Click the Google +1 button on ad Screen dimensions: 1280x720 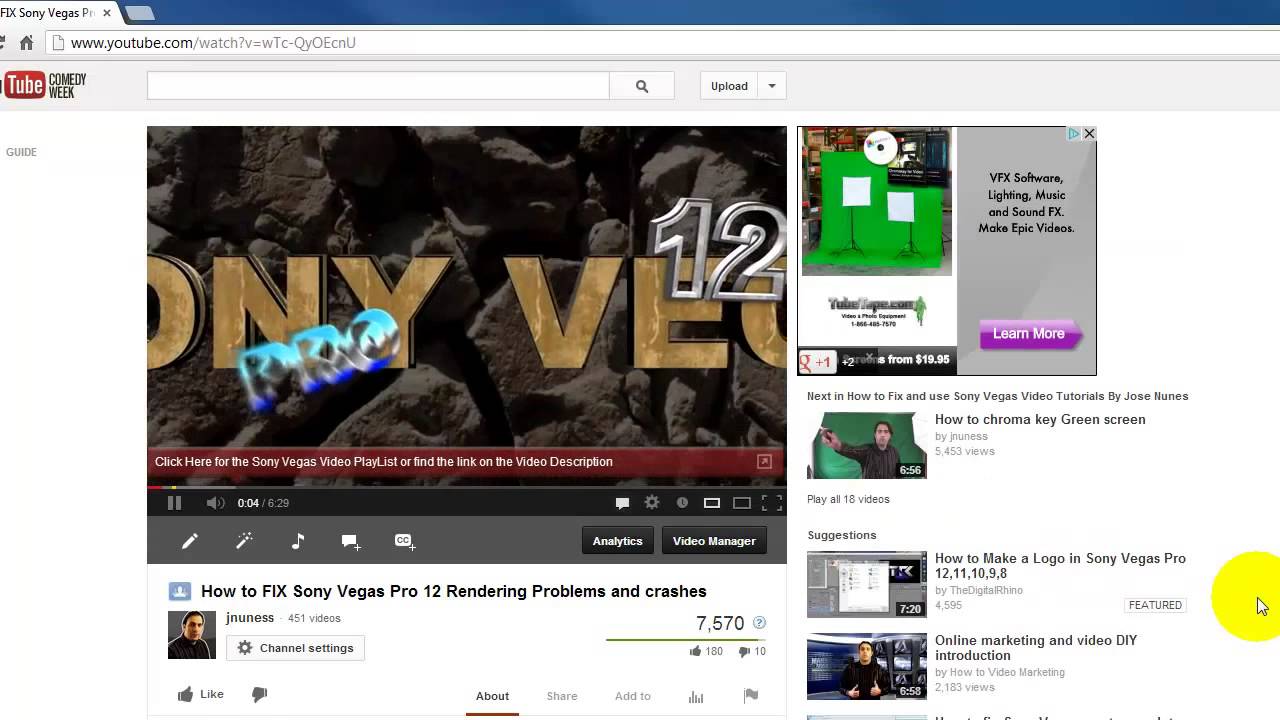tap(817, 362)
